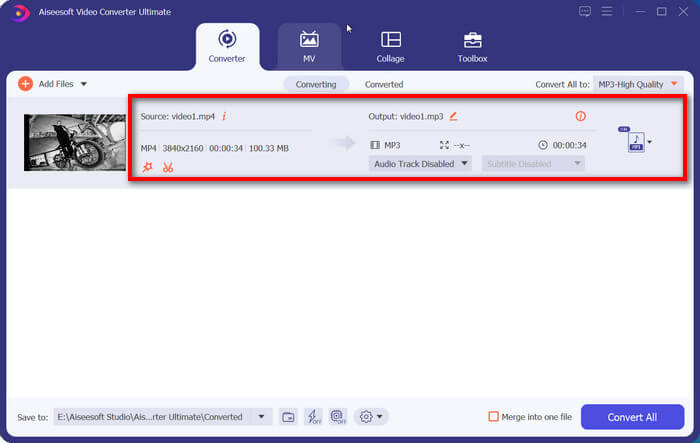Screen dimensions: 700x443
Task: Click the Aiseesoft app logo
Action: [19, 13]
